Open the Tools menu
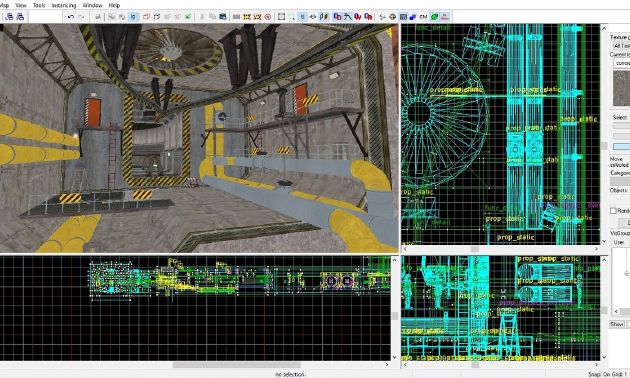630x378 pixels. (39, 5)
